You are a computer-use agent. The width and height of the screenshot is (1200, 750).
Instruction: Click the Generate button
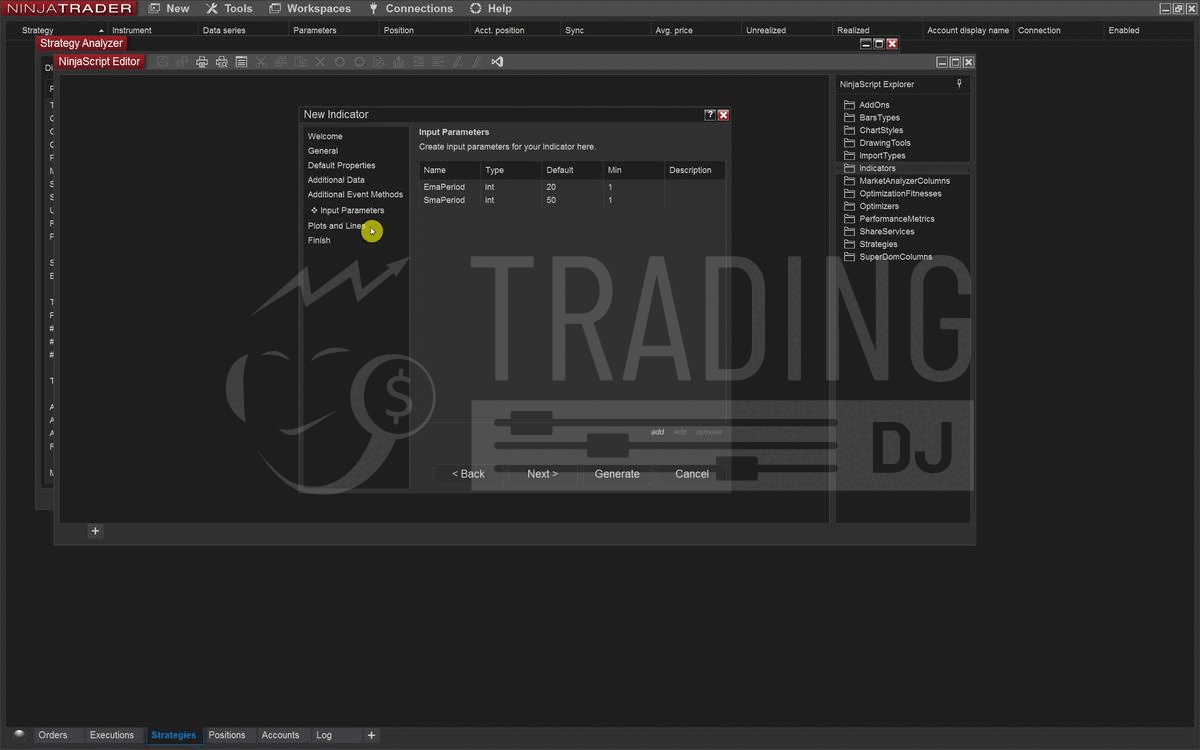616,473
